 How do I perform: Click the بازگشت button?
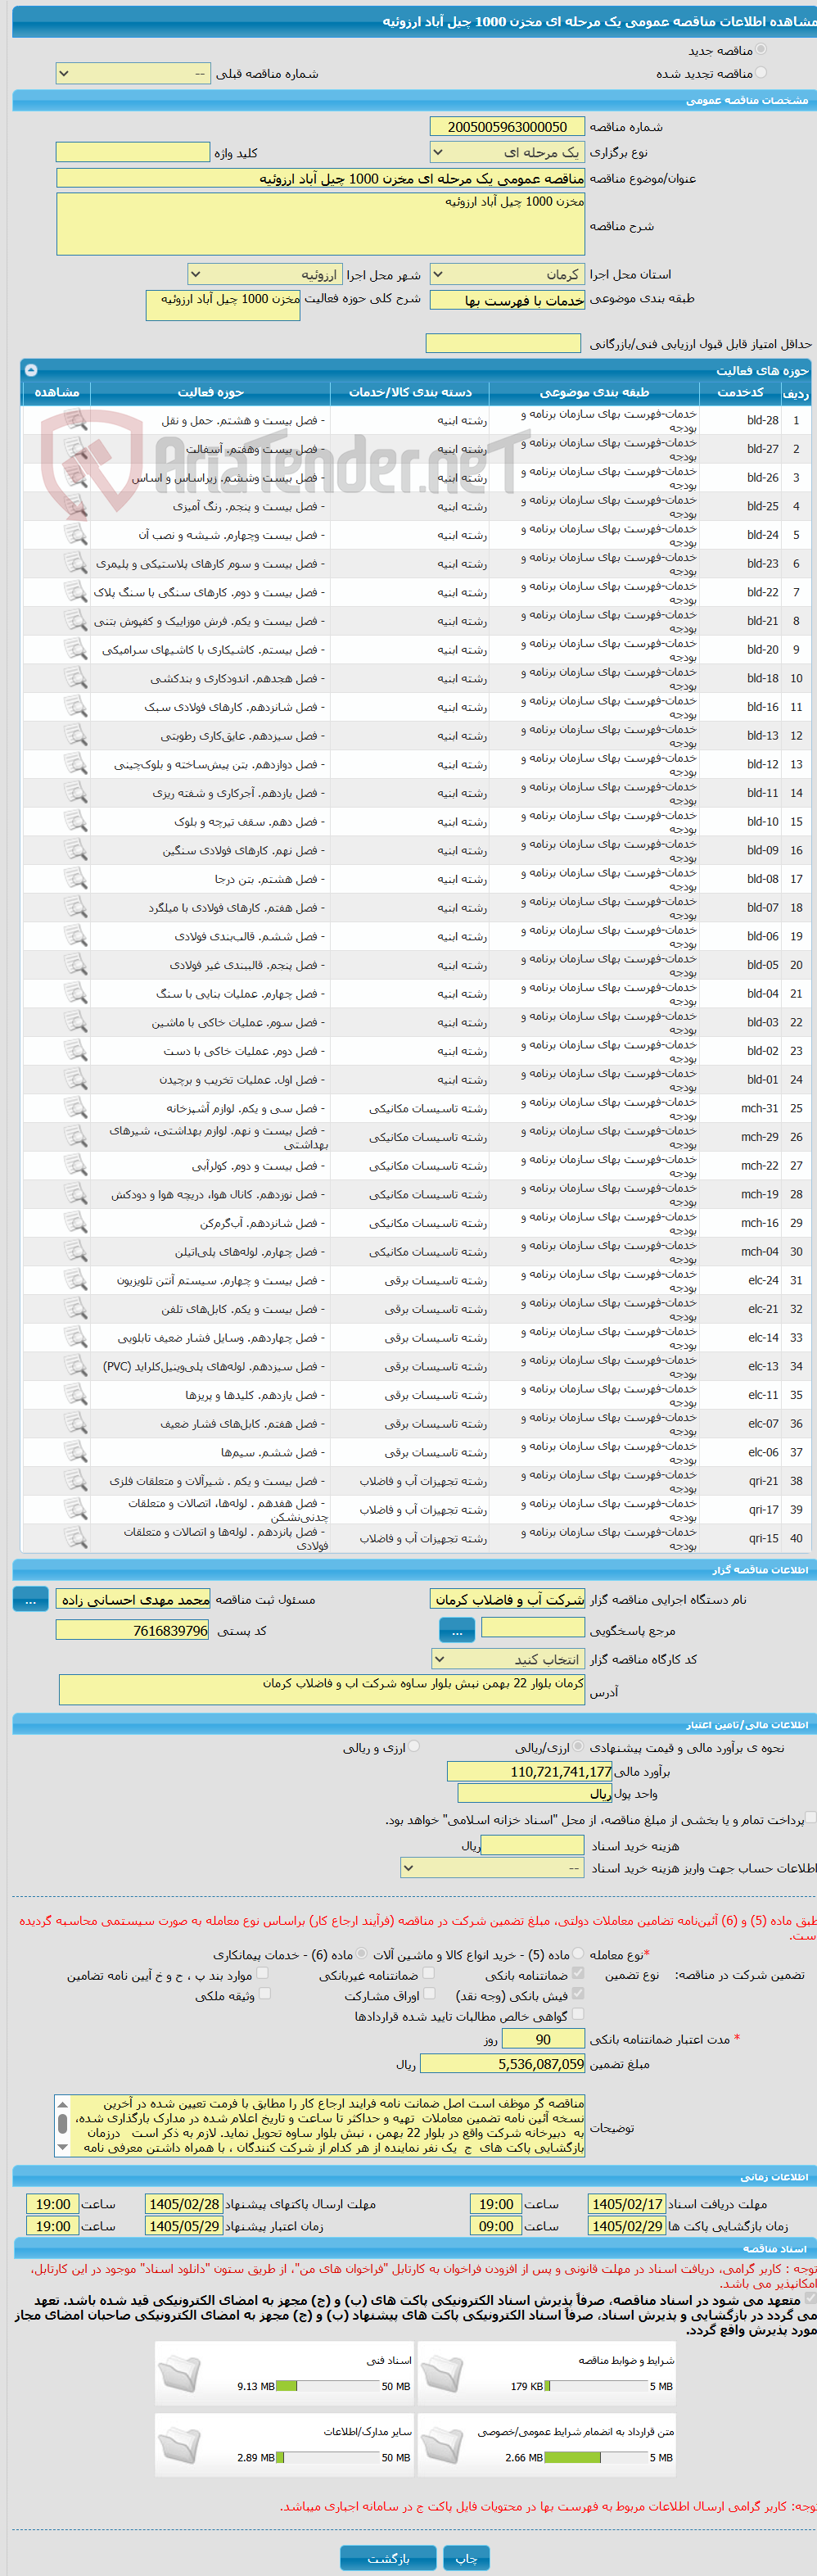388,2558
